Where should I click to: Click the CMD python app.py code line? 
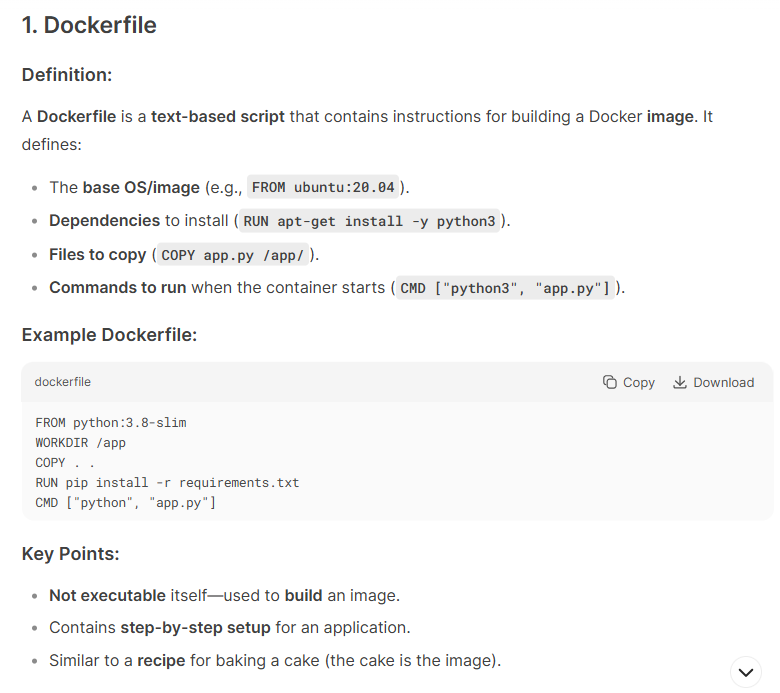tap(125, 502)
